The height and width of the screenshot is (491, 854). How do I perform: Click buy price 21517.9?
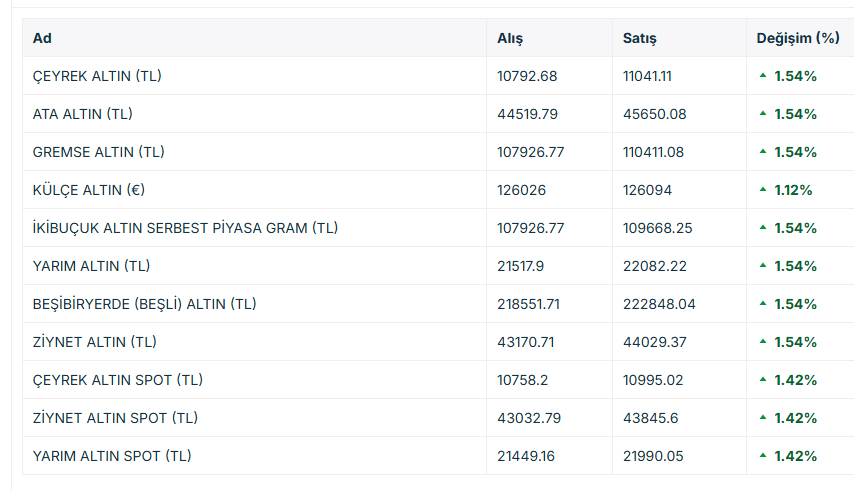[x=520, y=266]
